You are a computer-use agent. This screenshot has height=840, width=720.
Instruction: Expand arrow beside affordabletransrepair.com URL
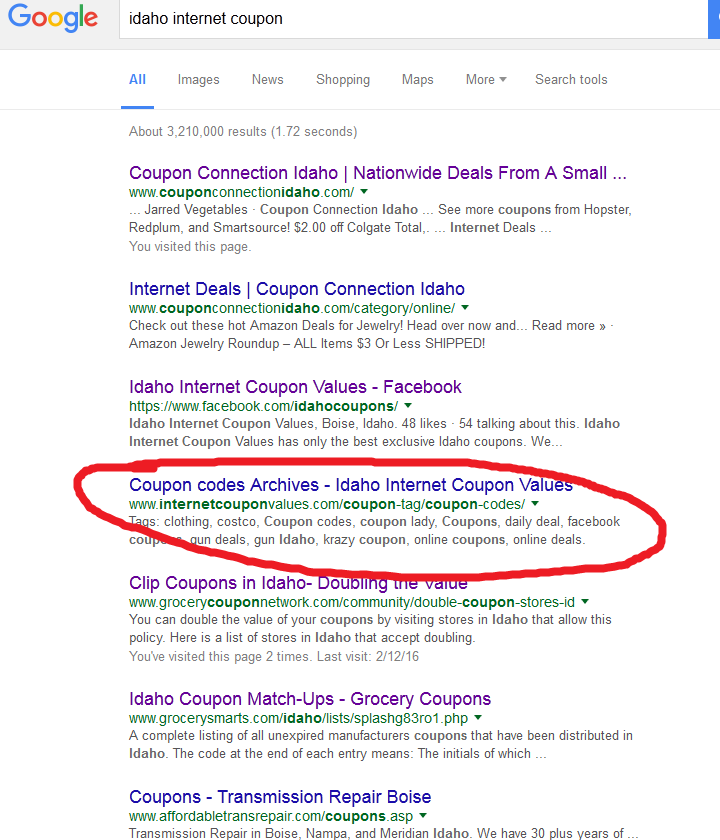[x=423, y=816]
